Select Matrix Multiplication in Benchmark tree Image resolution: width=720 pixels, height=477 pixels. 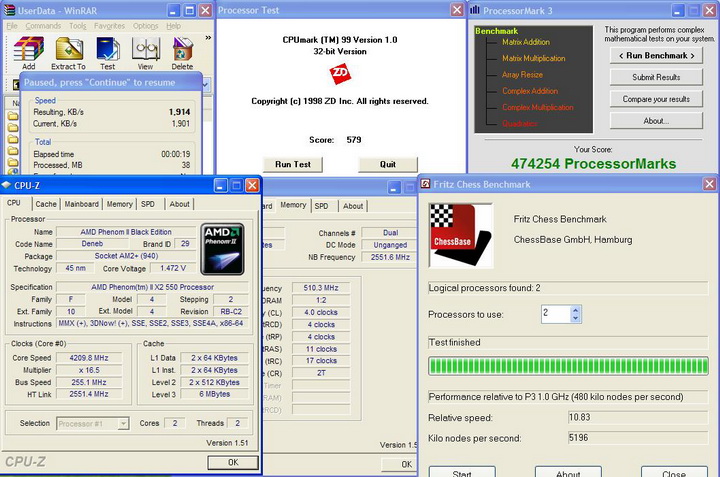(534, 58)
